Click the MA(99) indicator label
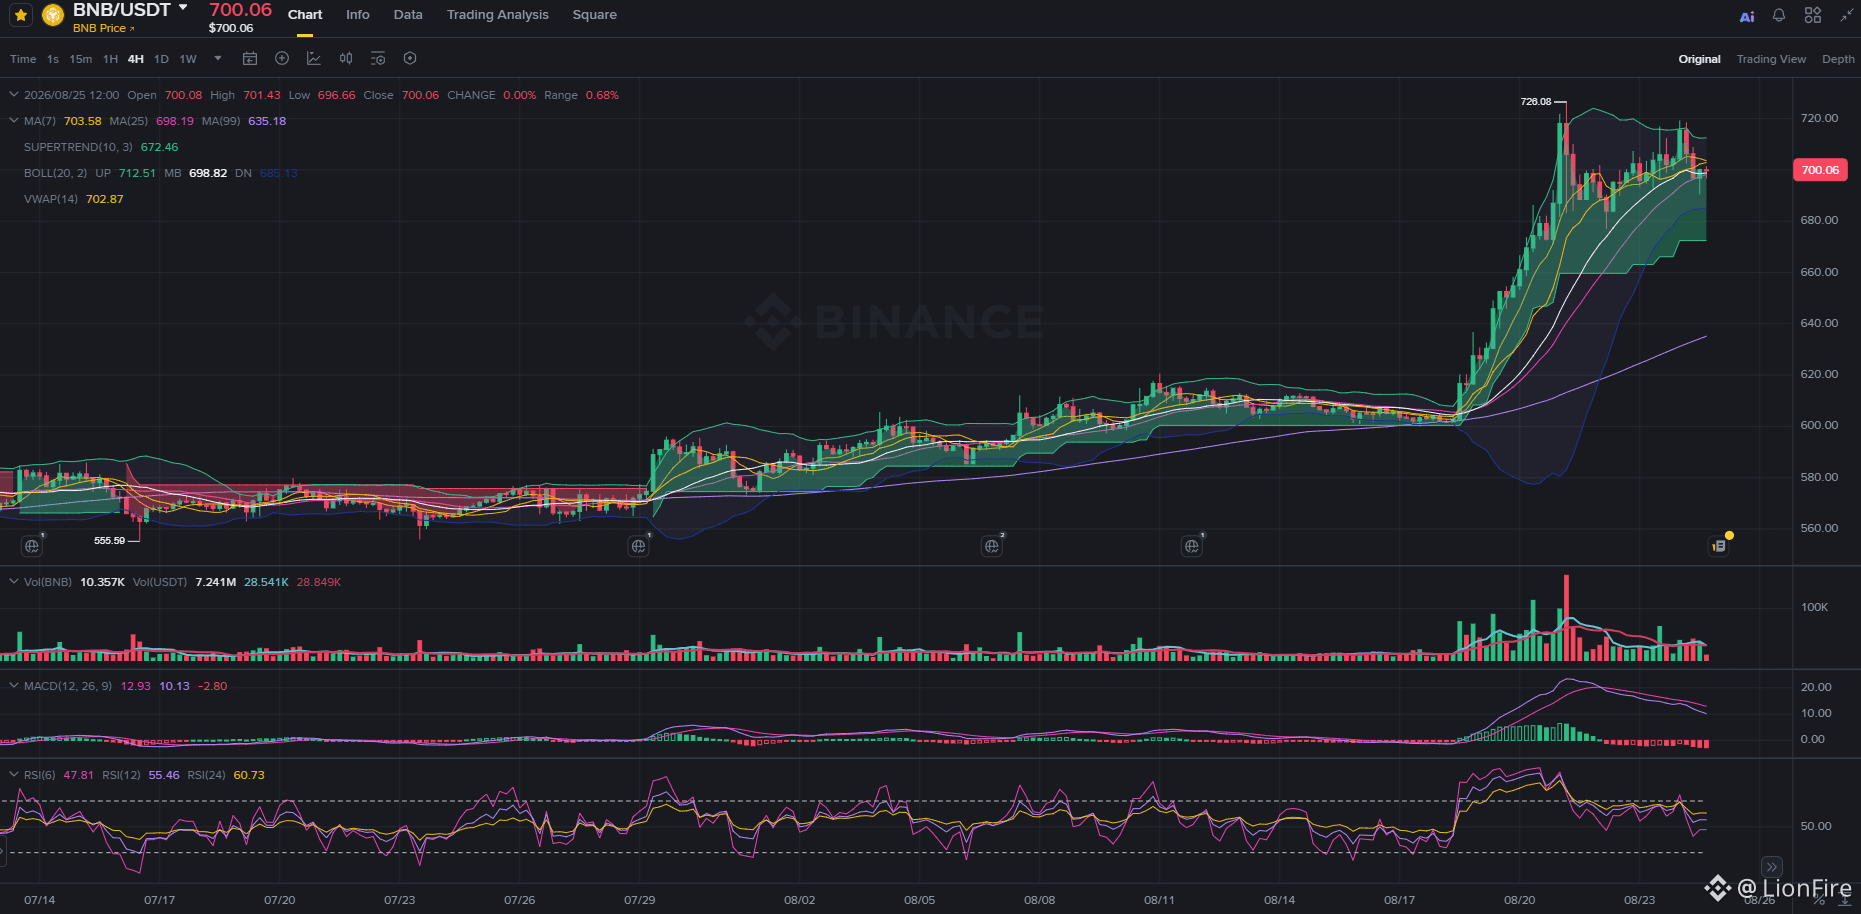This screenshot has width=1861, height=914. coord(221,121)
